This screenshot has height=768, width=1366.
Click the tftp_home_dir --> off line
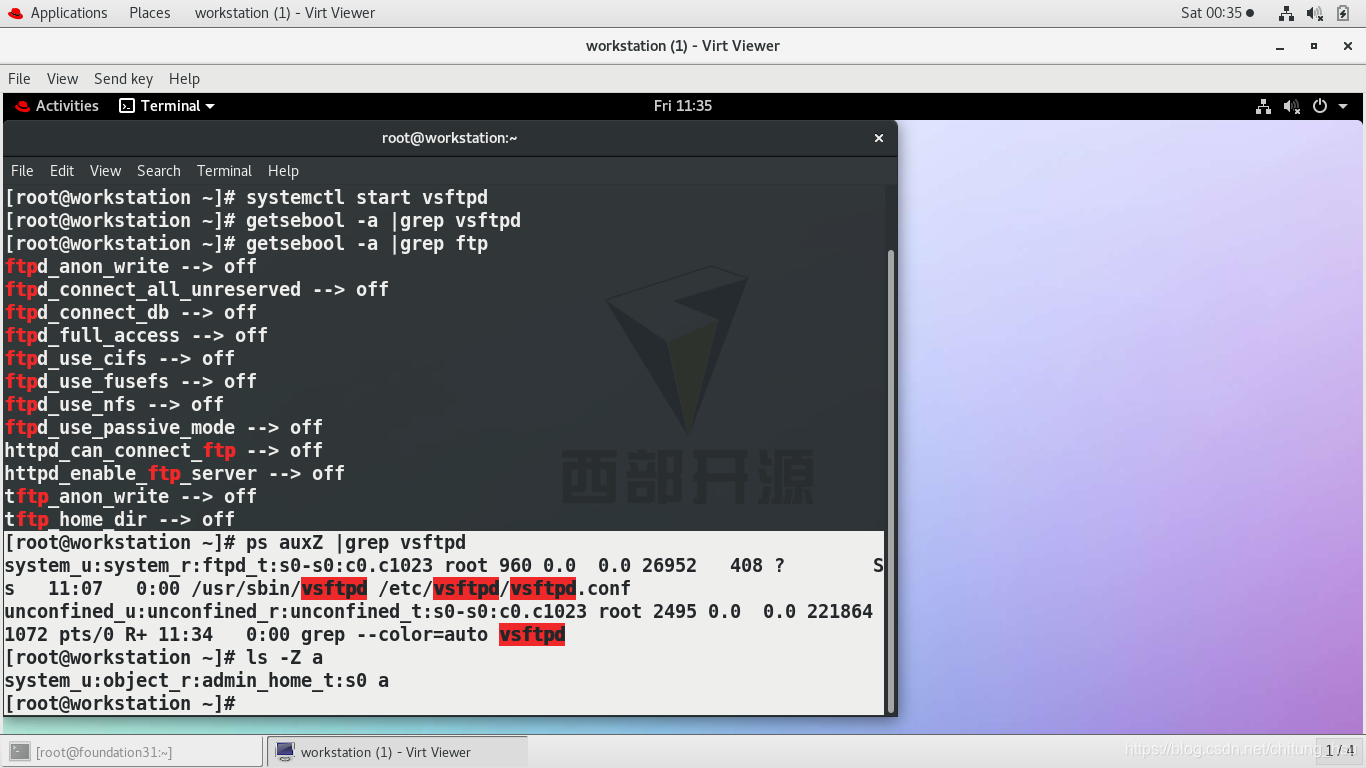(x=120, y=519)
